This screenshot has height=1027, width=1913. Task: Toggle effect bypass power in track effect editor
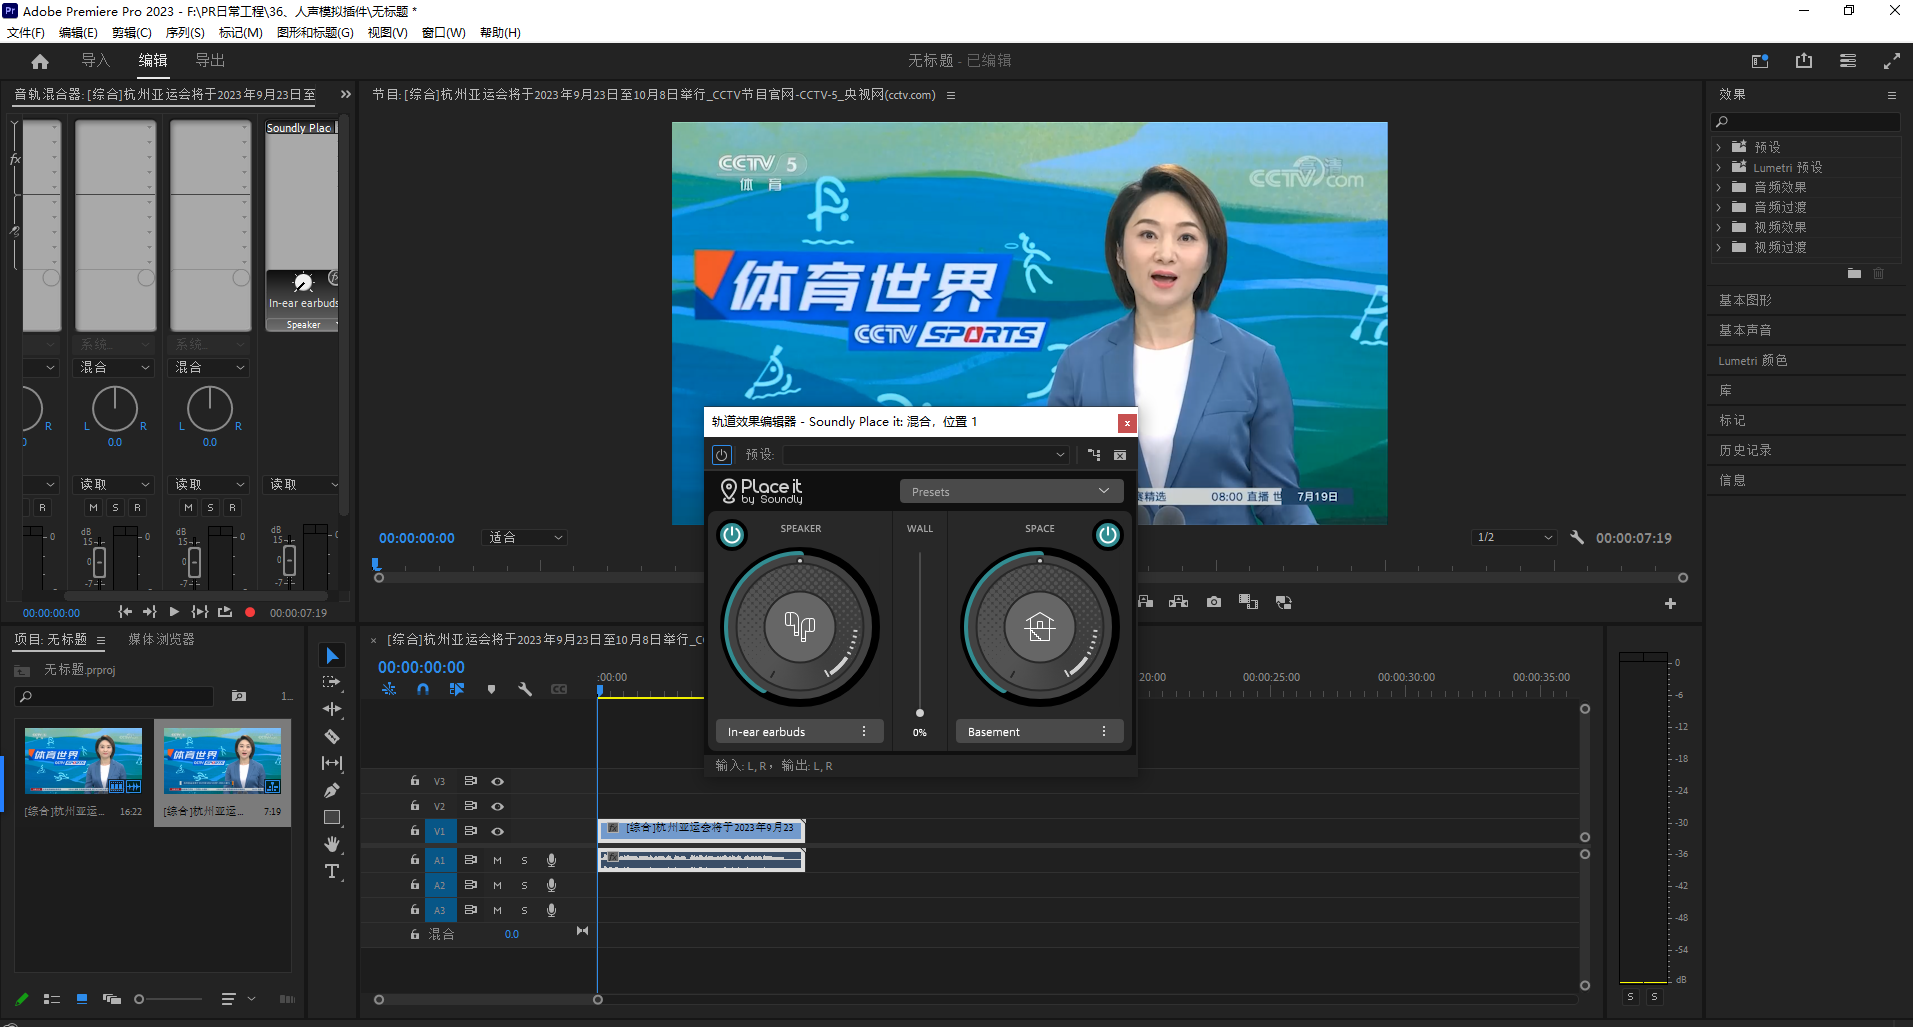click(x=722, y=455)
